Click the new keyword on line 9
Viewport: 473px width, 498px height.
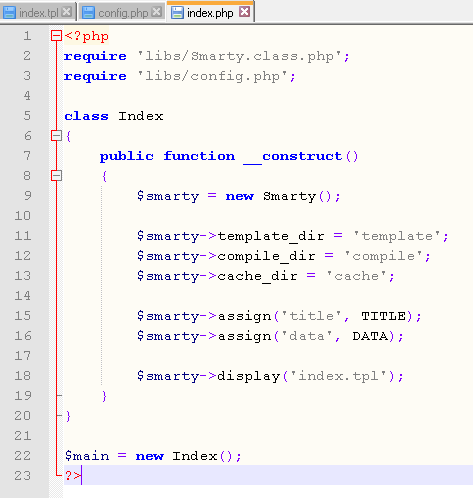[240, 196]
